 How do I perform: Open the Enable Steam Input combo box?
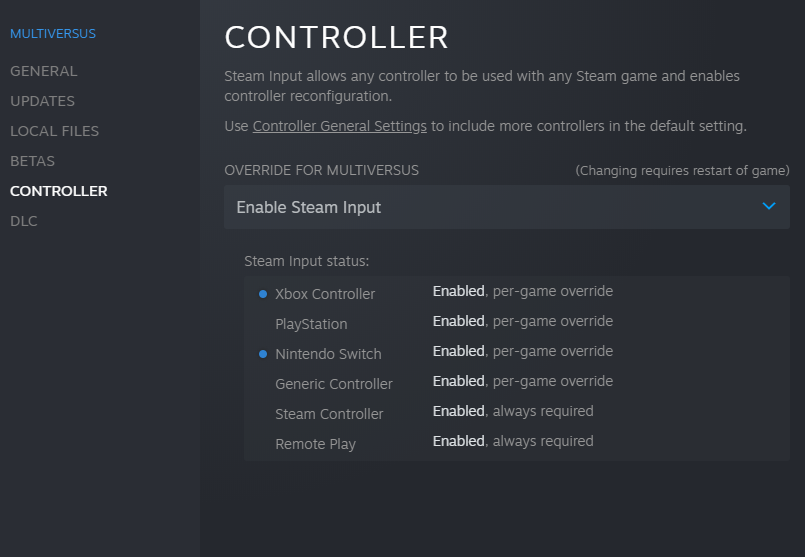[x=507, y=207]
